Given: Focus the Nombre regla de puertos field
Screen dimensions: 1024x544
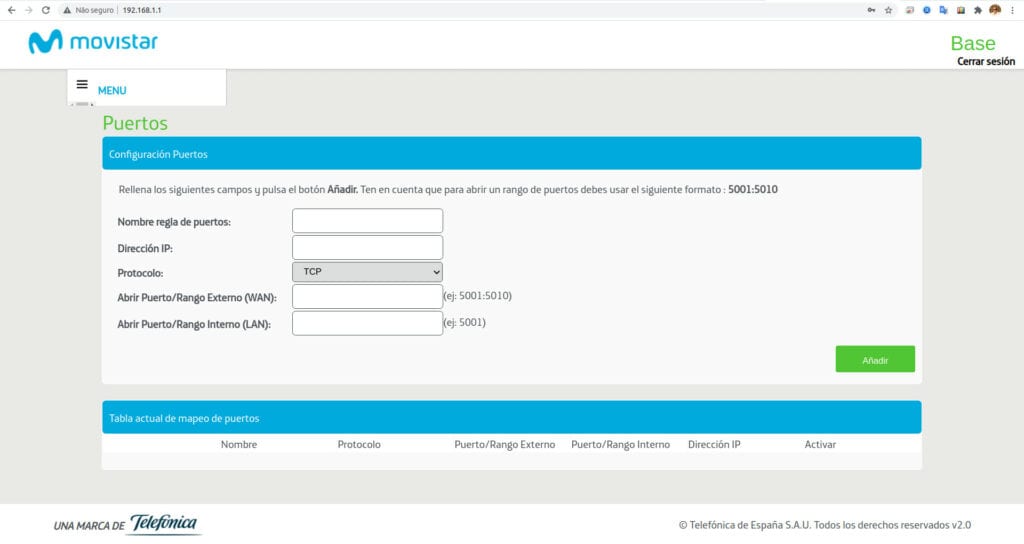Looking at the screenshot, I should [367, 221].
